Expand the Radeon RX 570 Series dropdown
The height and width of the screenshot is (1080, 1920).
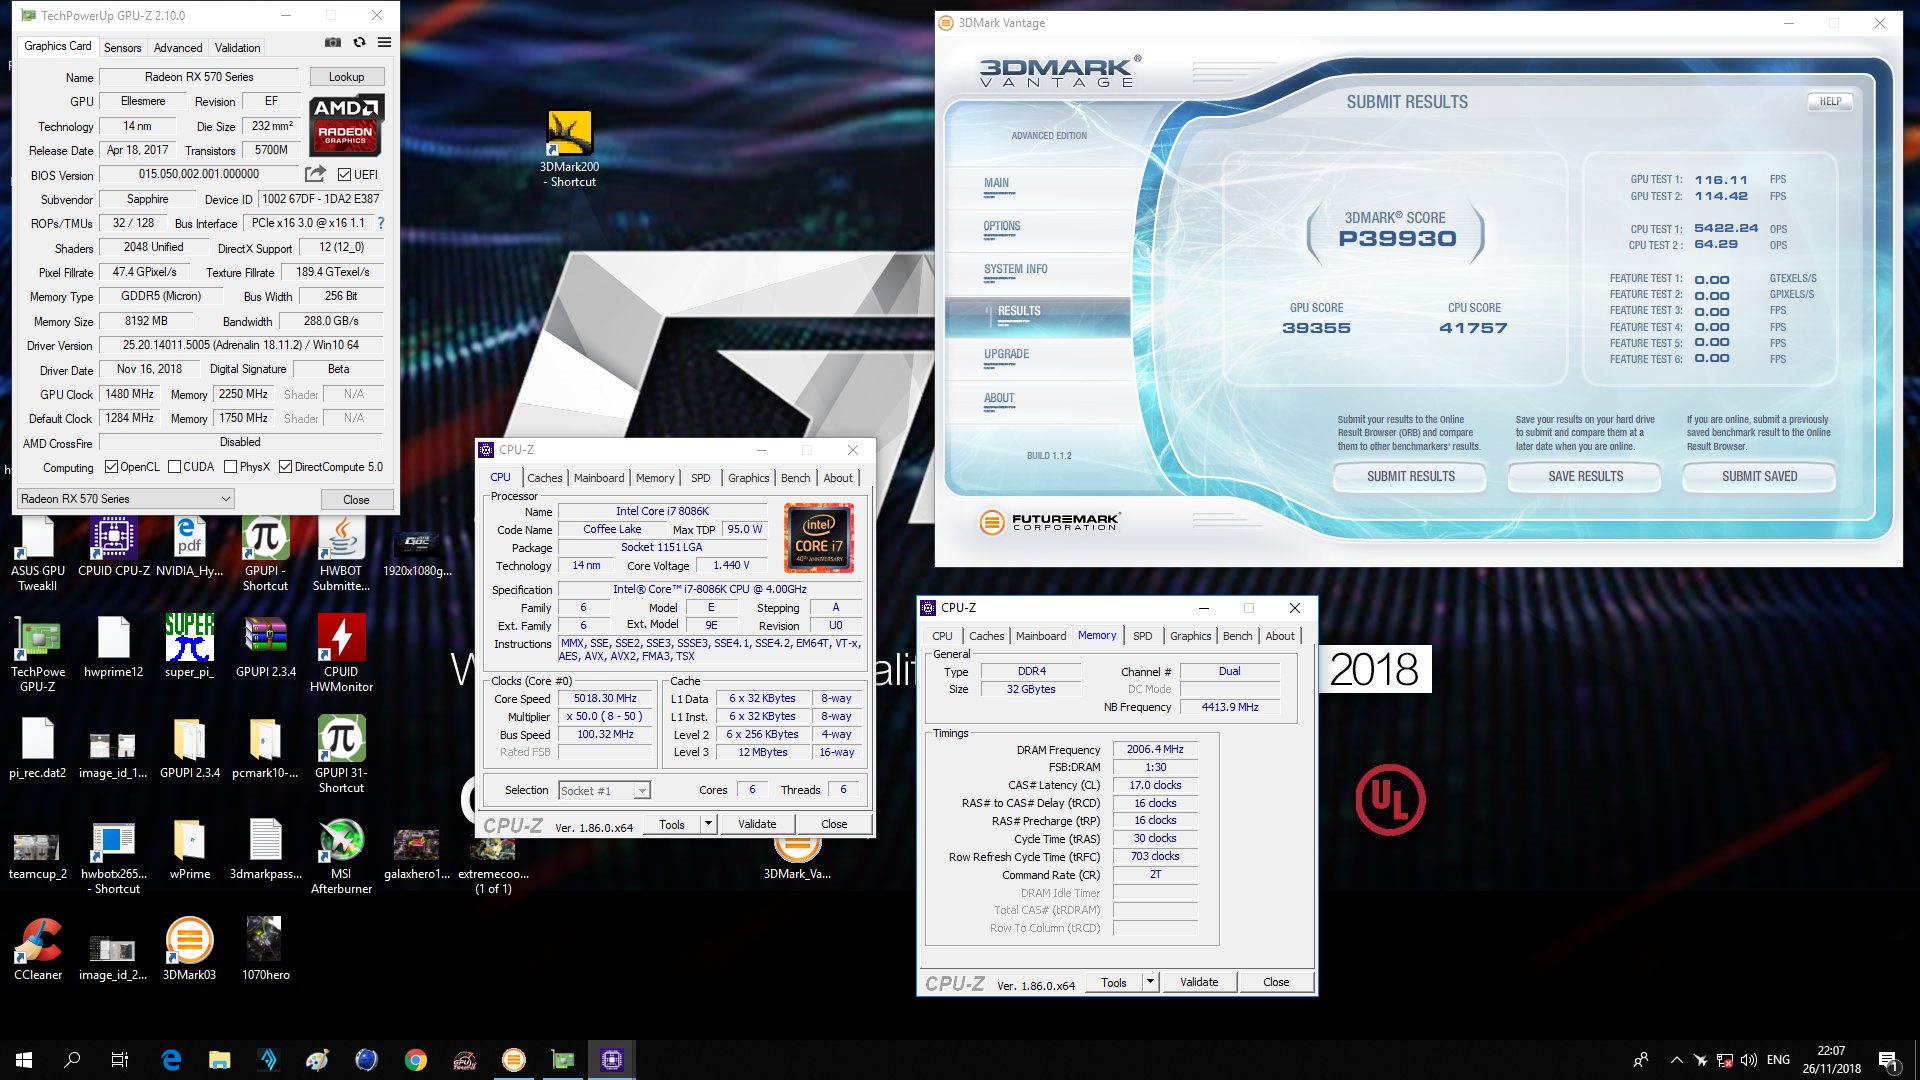[x=126, y=499]
